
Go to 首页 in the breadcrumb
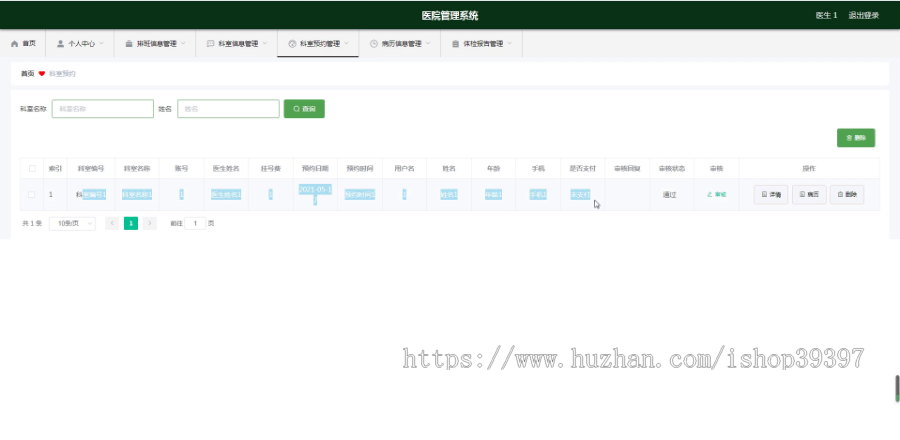click(28, 73)
